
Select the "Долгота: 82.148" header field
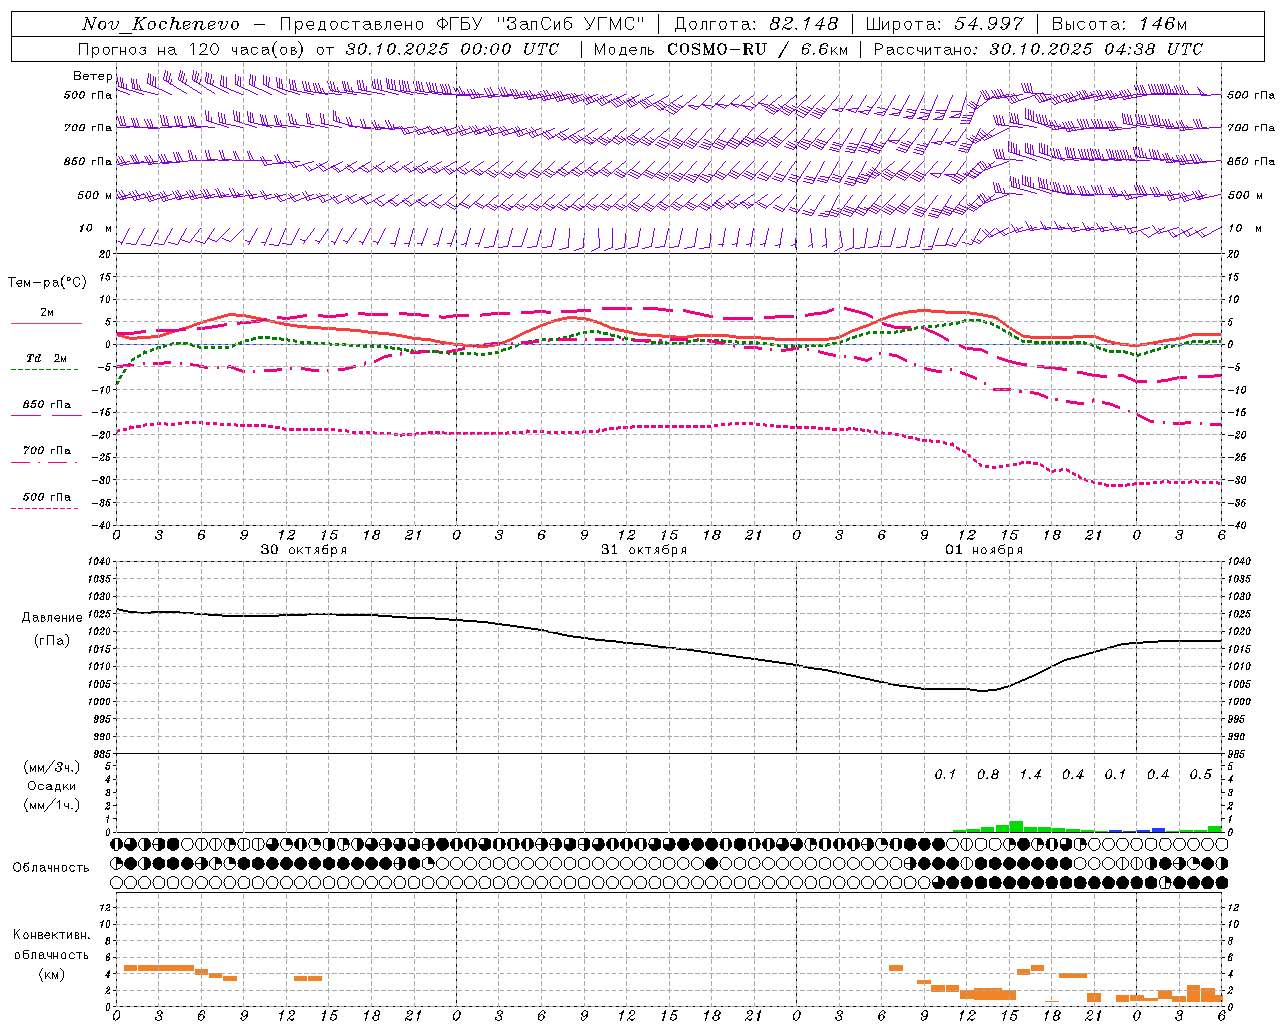pyautogui.click(x=756, y=24)
